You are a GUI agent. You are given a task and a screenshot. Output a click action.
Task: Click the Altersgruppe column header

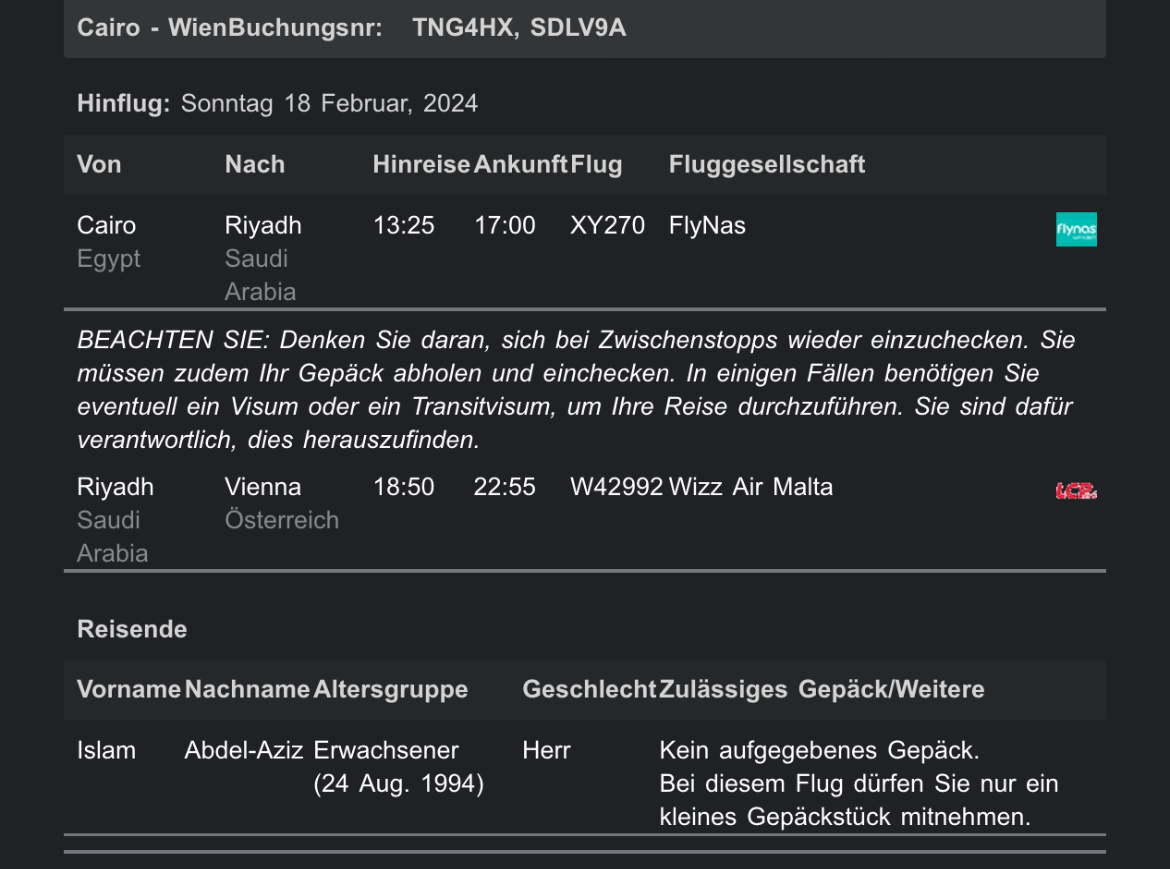pos(390,689)
